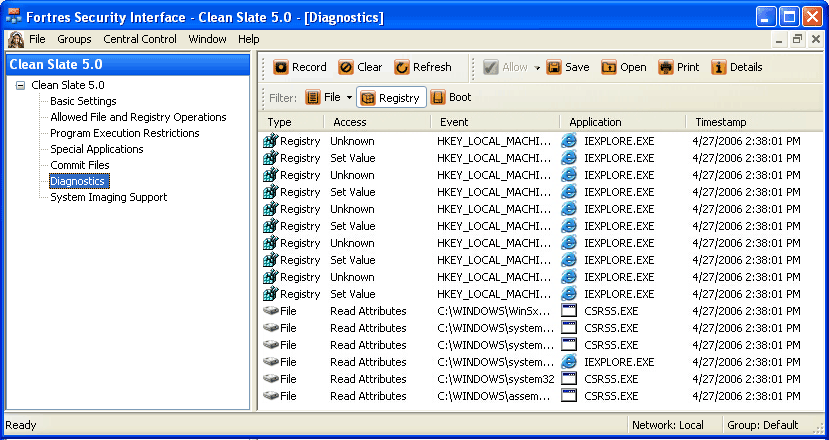Click the Print toolbar icon

(666, 67)
